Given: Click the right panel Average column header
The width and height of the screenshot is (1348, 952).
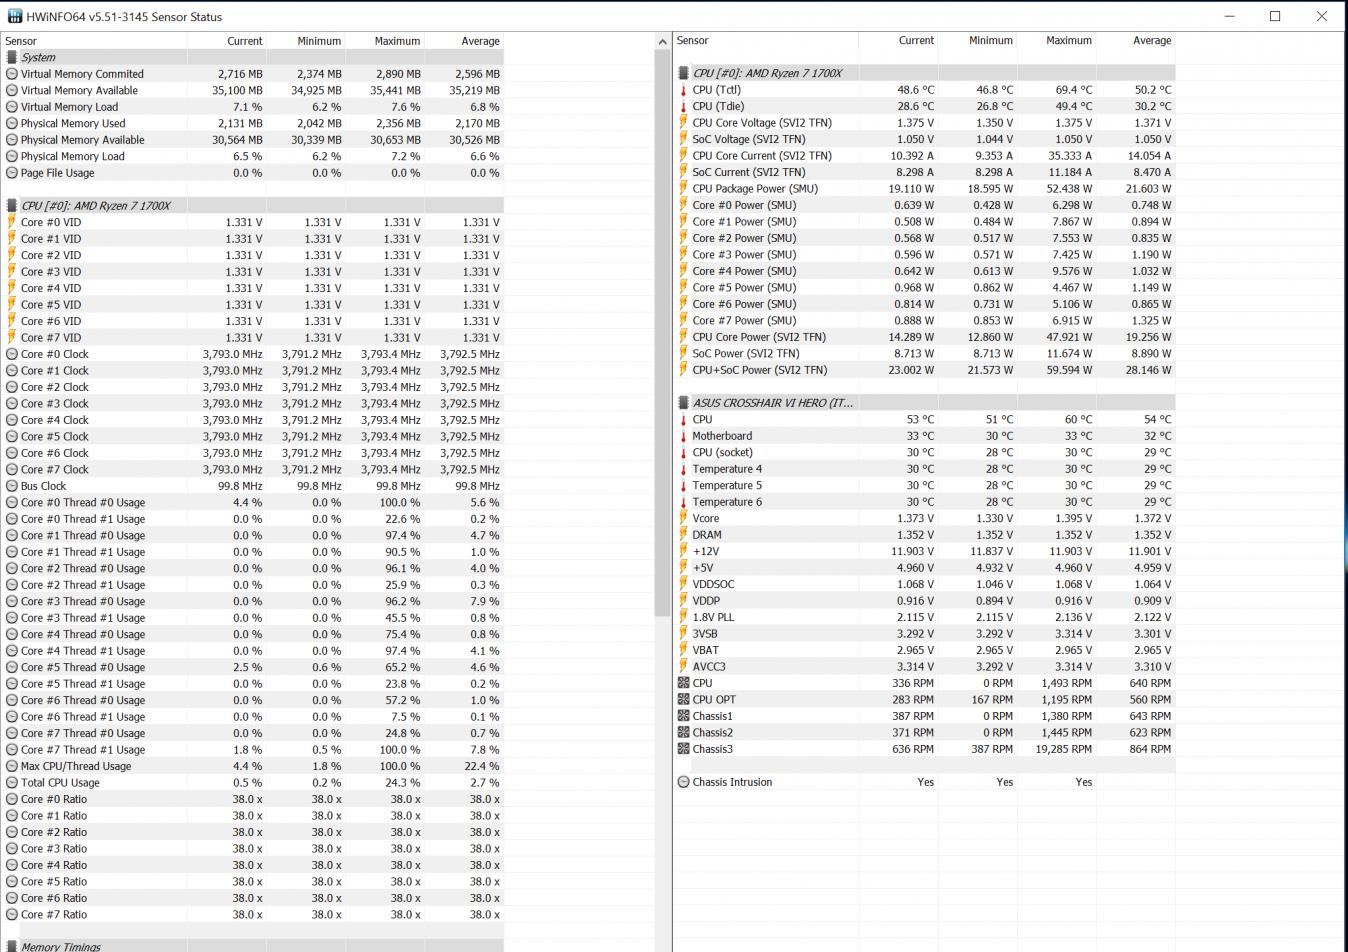Looking at the screenshot, I should pyautogui.click(x=1135, y=41).
